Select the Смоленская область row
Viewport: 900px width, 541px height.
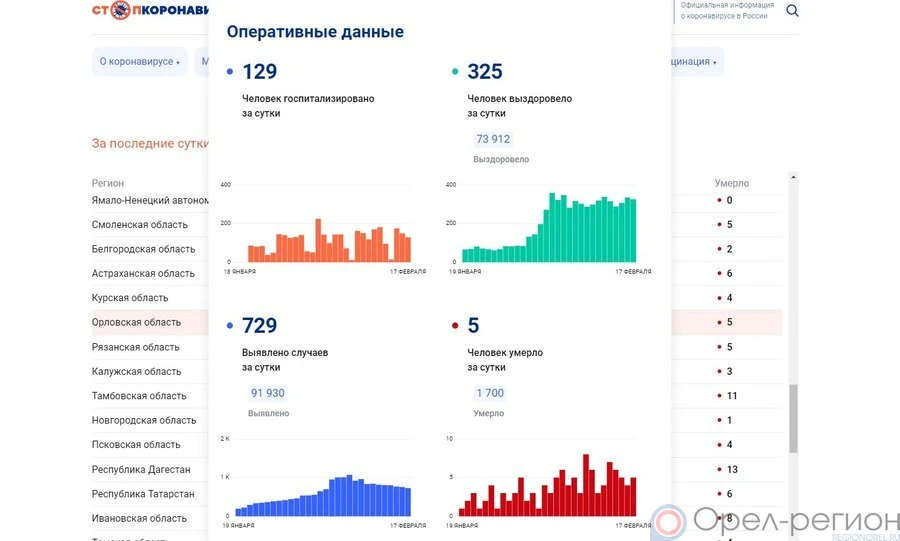click(x=139, y=225)
